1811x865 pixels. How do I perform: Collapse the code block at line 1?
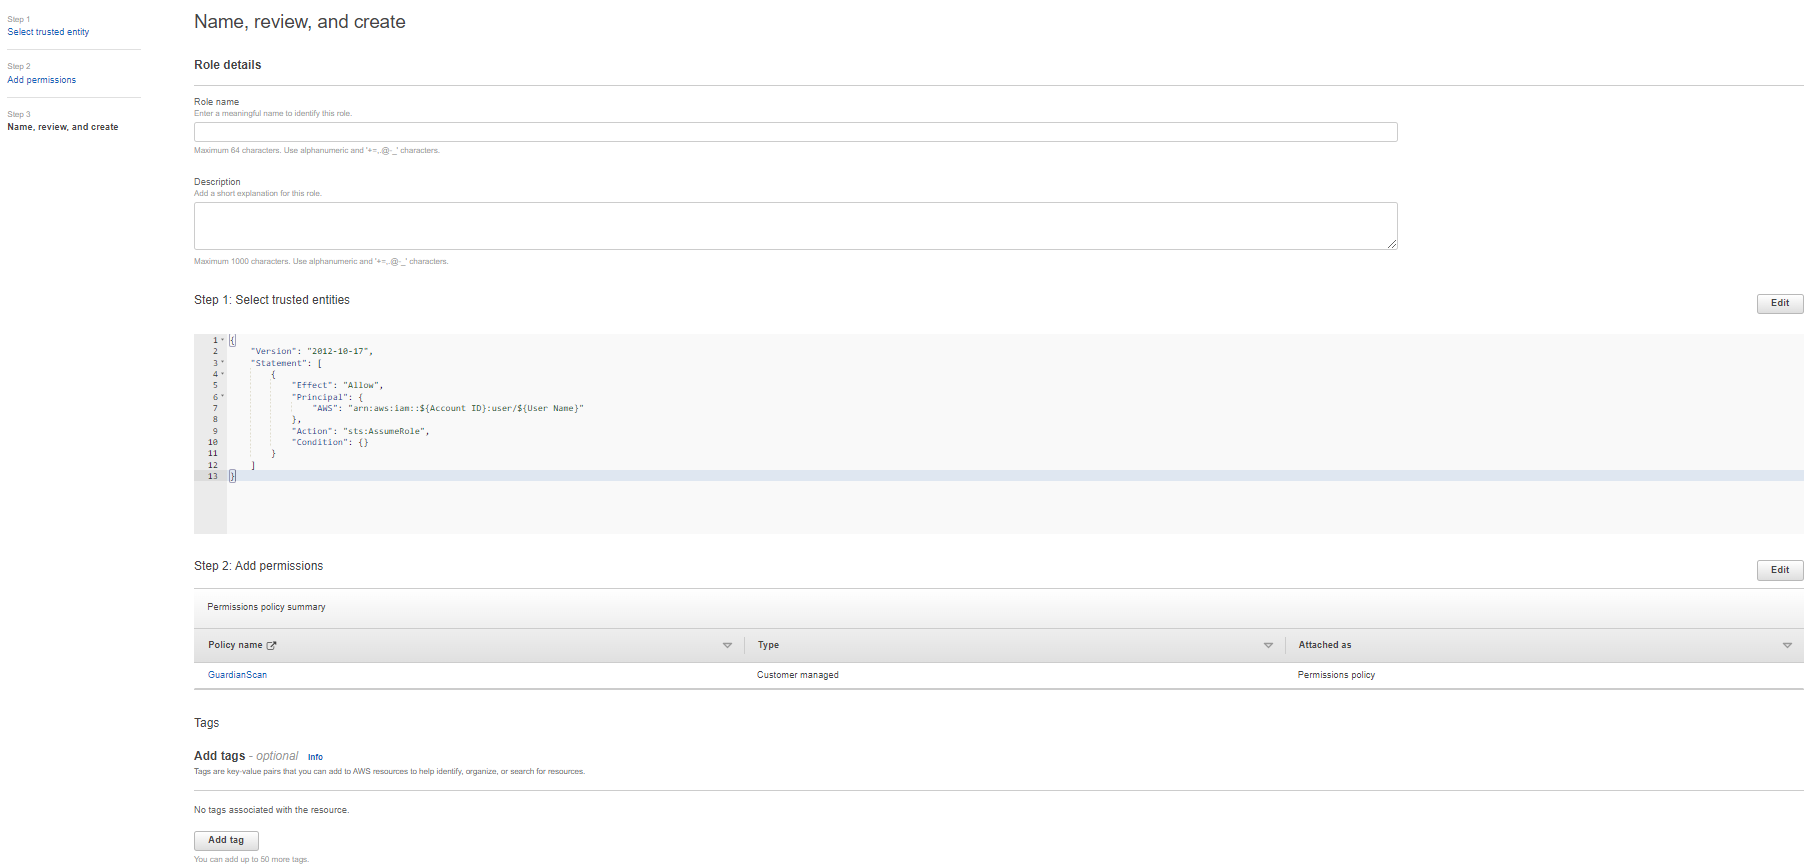coord(223,340)
